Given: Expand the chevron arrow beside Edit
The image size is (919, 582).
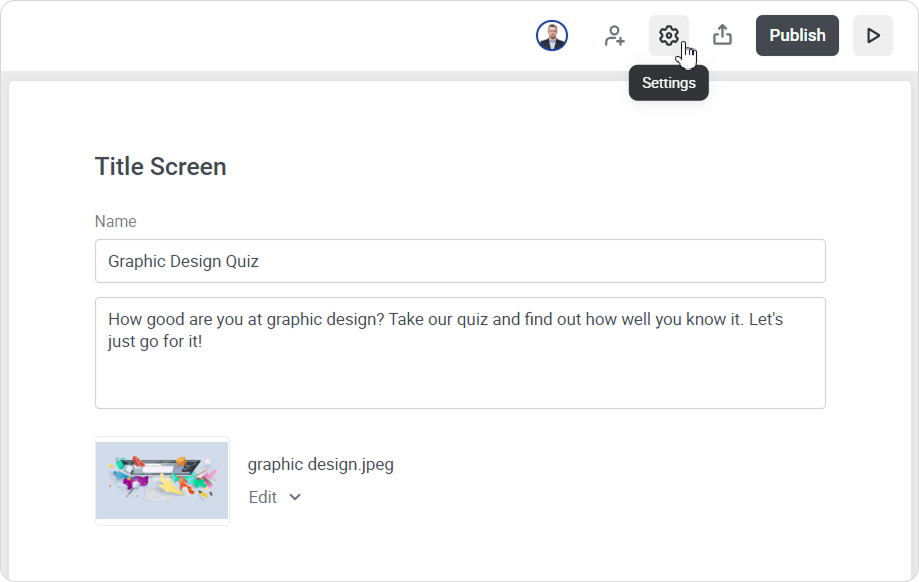Looking at the screenshot, I should tap(295, 497).
